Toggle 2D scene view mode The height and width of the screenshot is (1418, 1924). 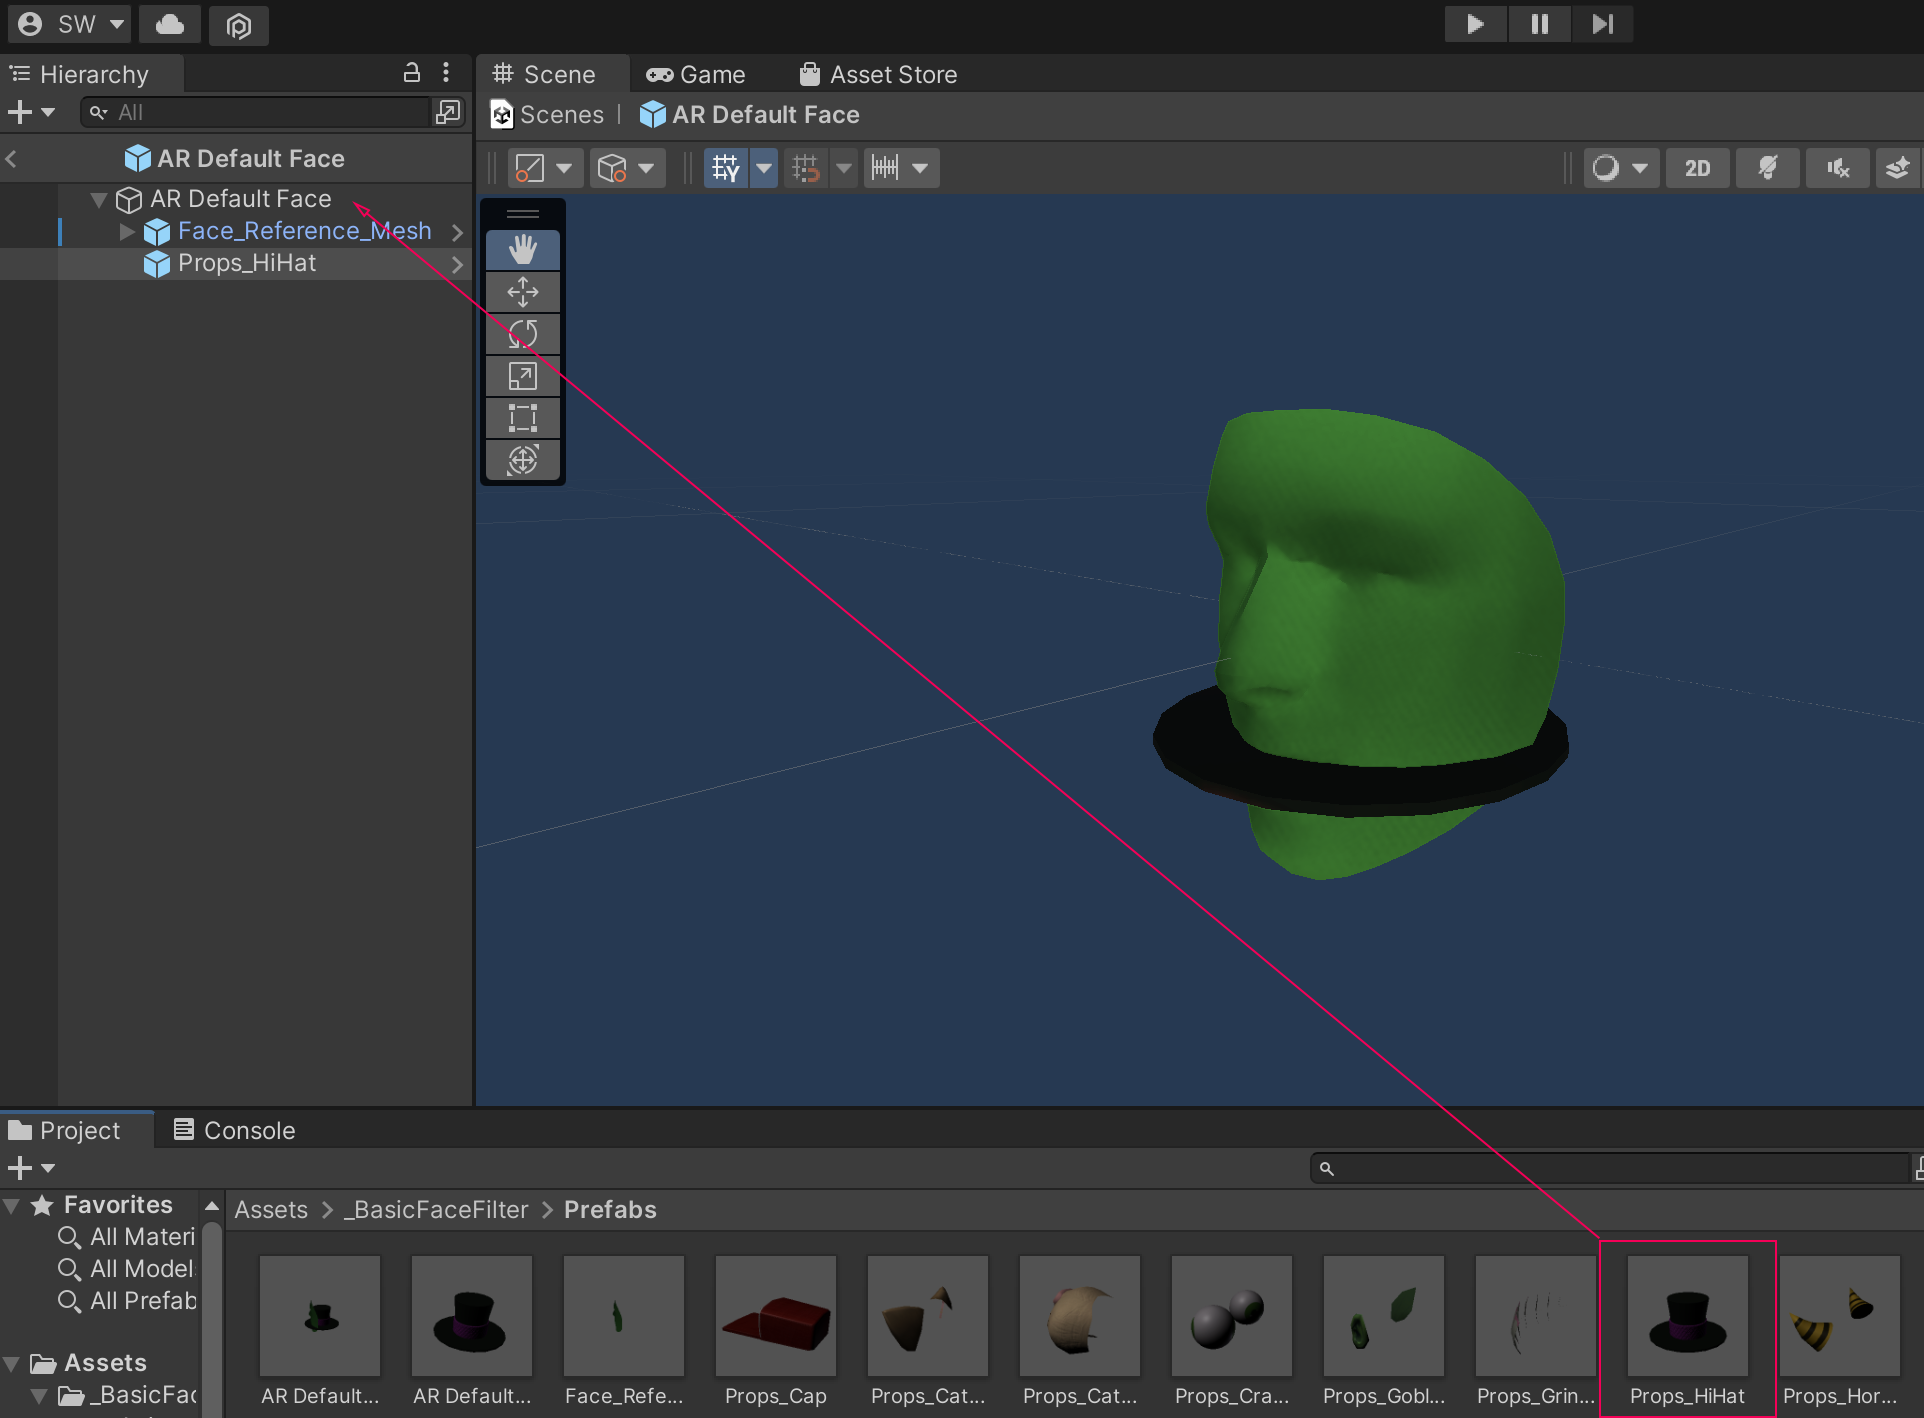(x=1696, y=168)
